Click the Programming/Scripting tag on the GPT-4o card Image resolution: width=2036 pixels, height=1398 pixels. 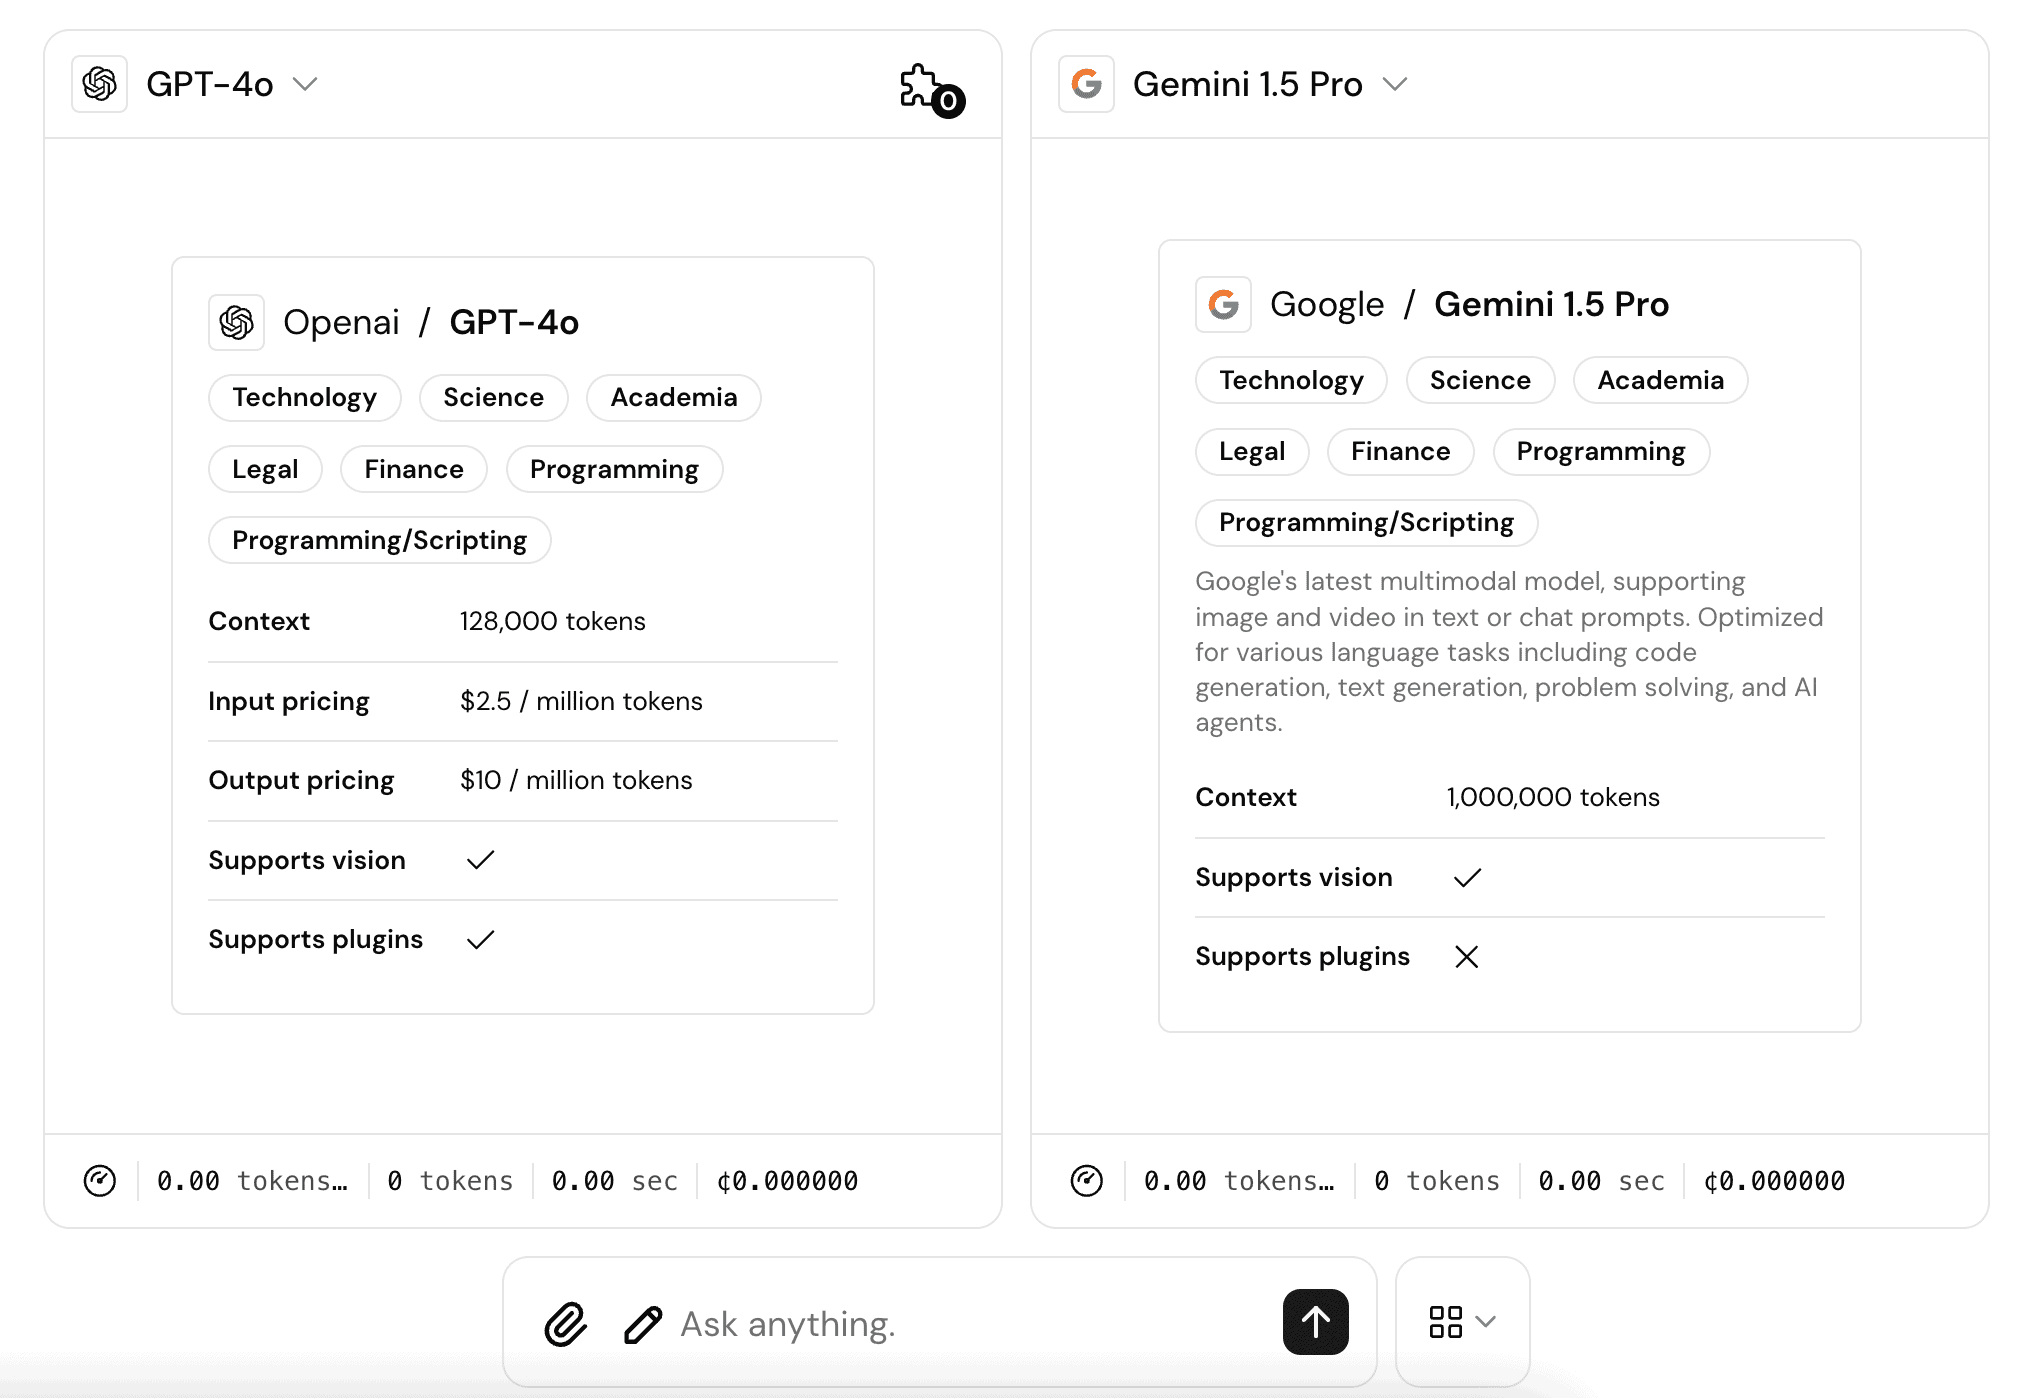(x=379, y=539)
